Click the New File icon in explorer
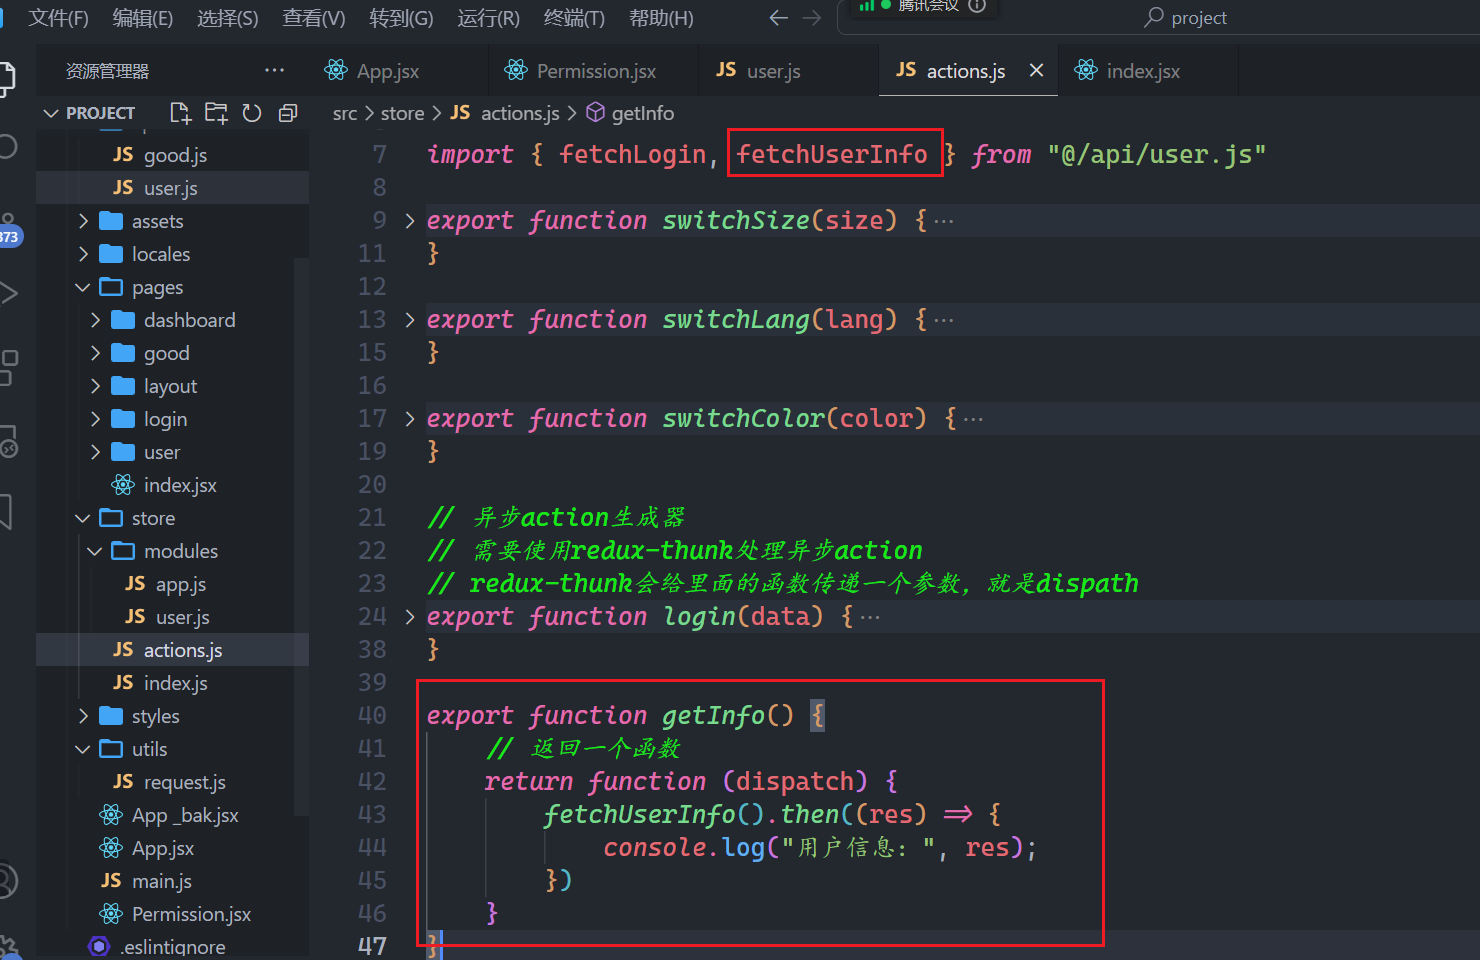This screenshot has height=960, width=1480. [x=180, y=113]
